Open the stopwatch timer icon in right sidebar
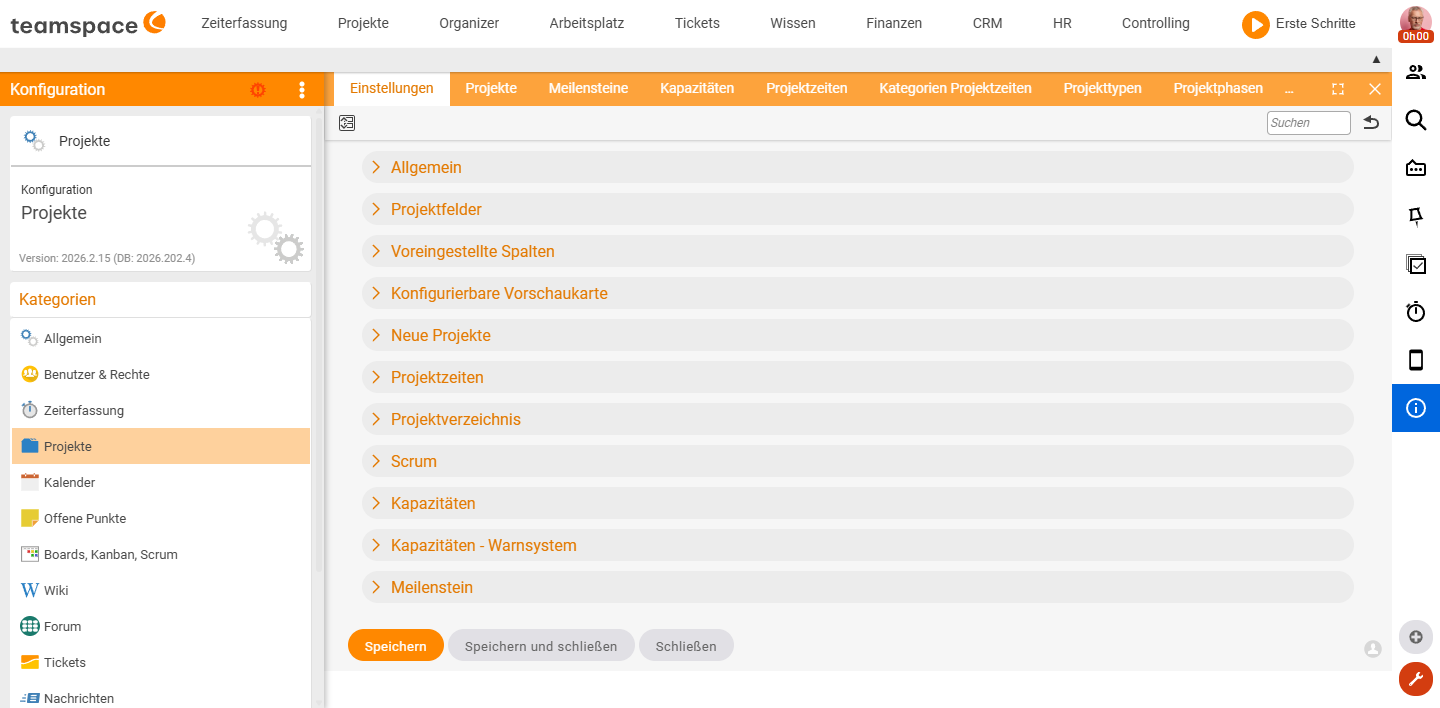 pyautogui.click(x=1416, y=312)
